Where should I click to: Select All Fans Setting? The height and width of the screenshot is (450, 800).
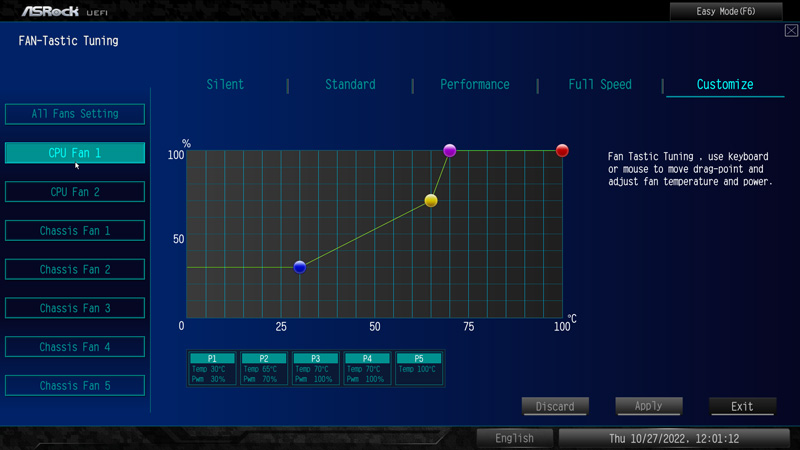click(75, 114)
